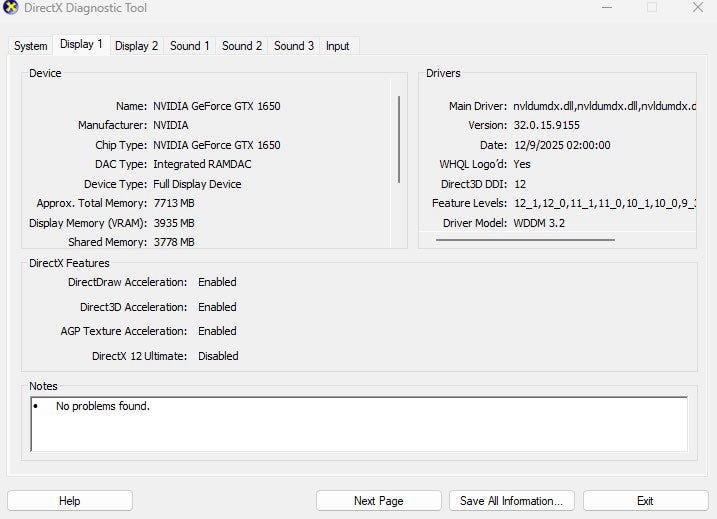
Task: Select the device name NVIDIA GeForce GTX 1650
Action: 217,106
